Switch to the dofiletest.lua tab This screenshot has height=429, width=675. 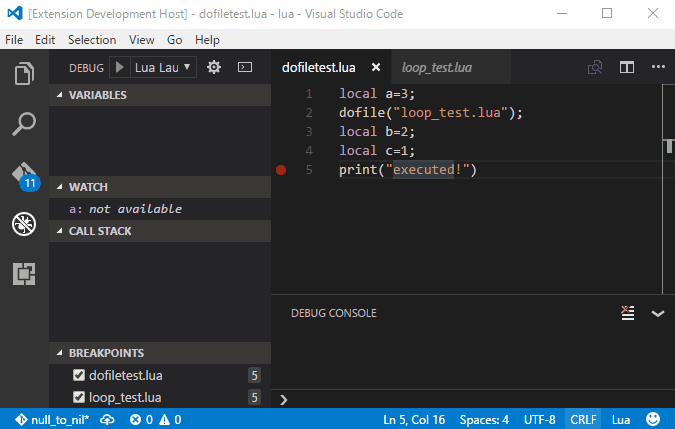[x=319, y=68]
